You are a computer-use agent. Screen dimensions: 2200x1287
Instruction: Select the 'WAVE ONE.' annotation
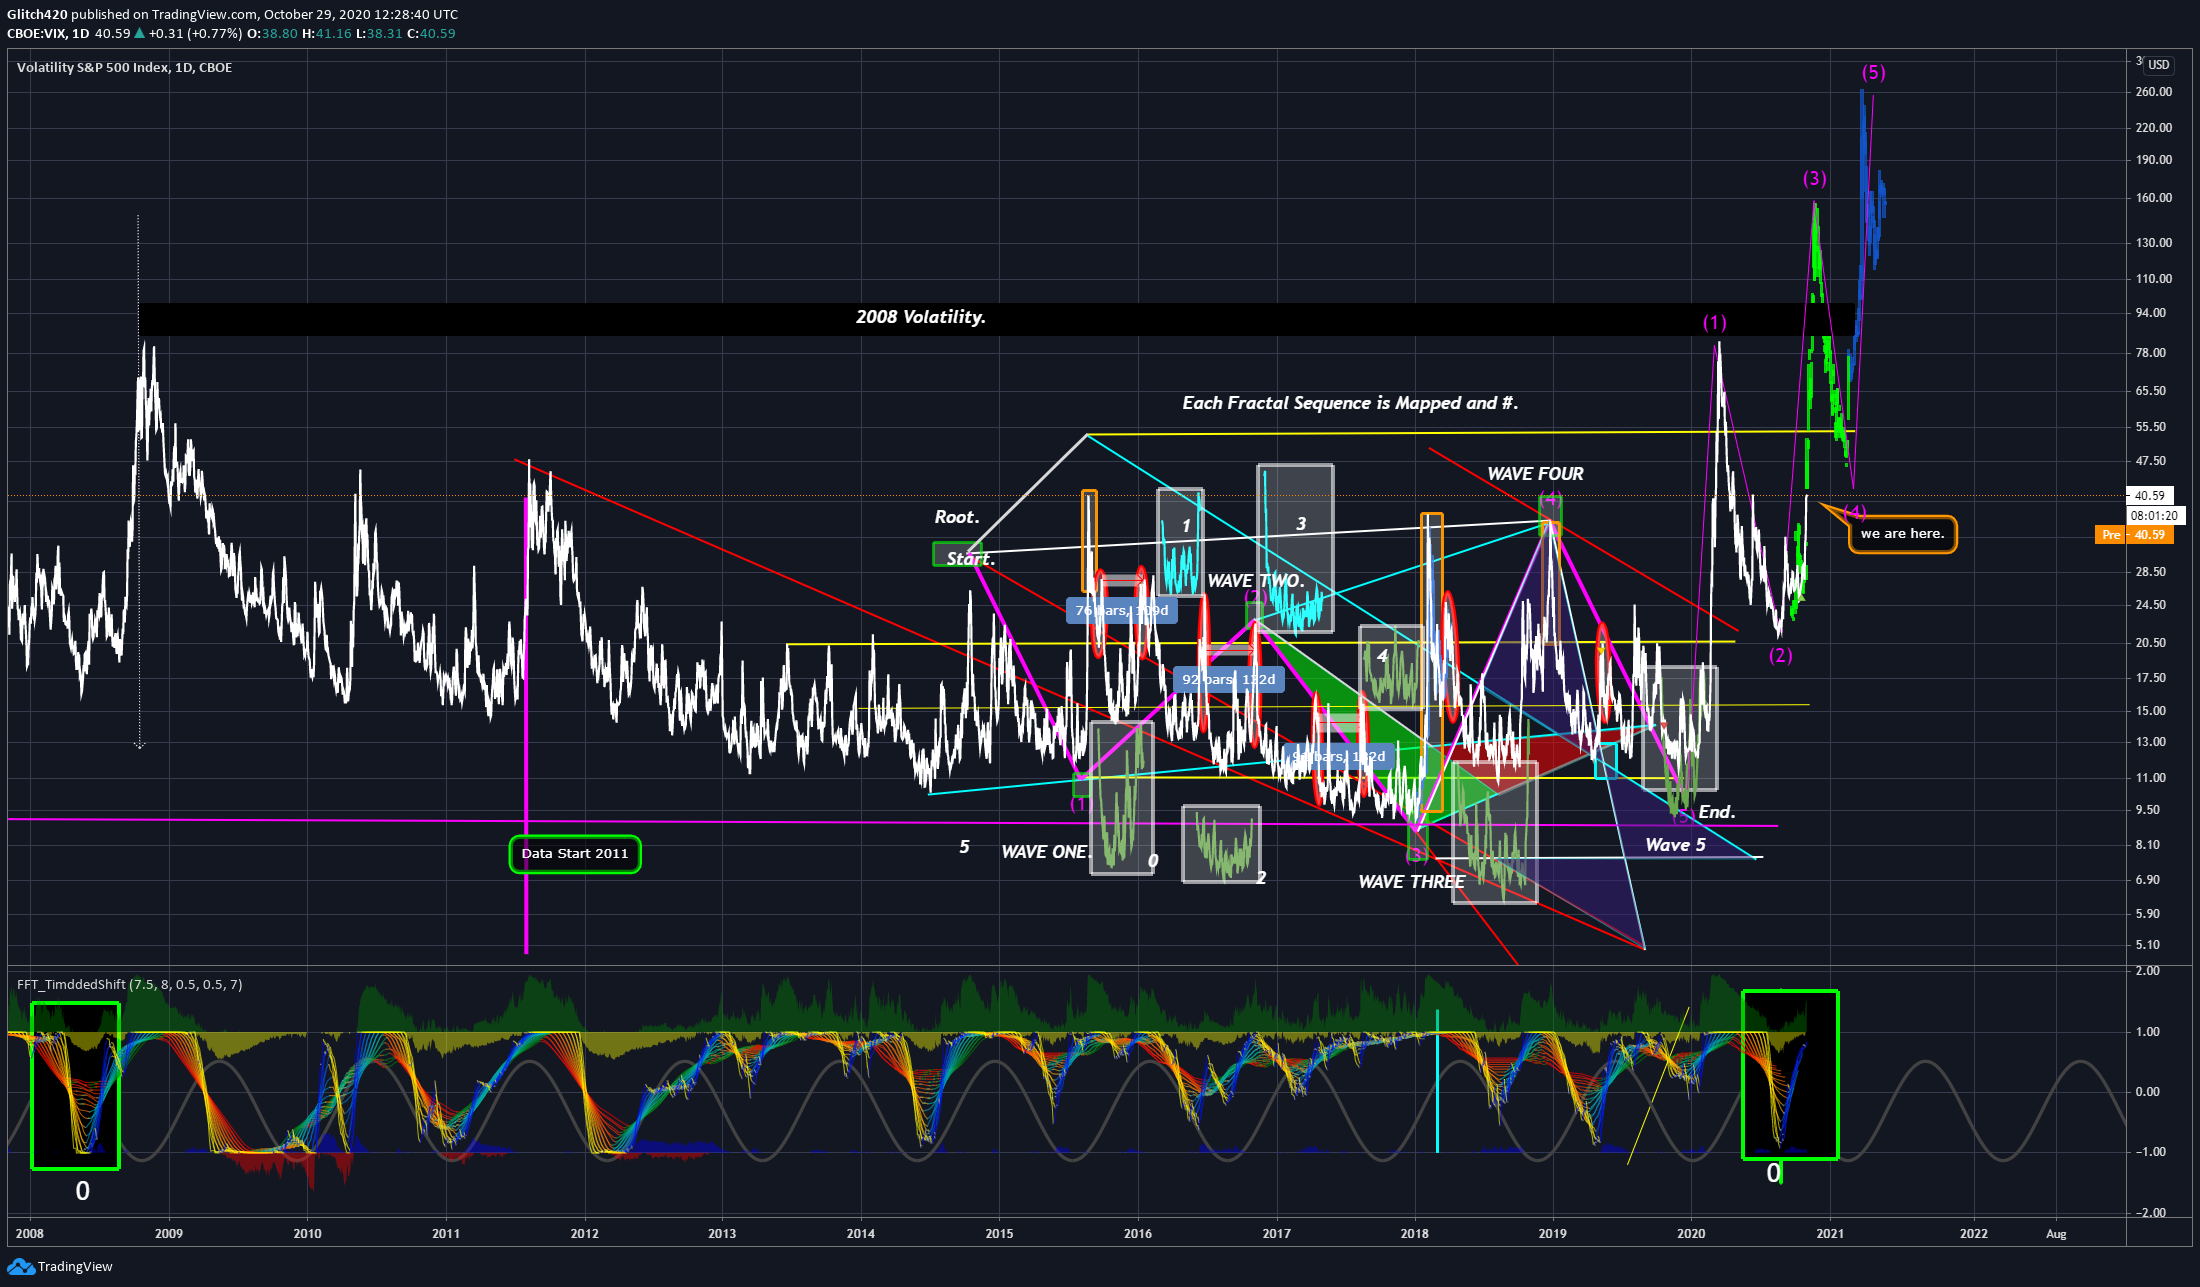click(1046, 852)
